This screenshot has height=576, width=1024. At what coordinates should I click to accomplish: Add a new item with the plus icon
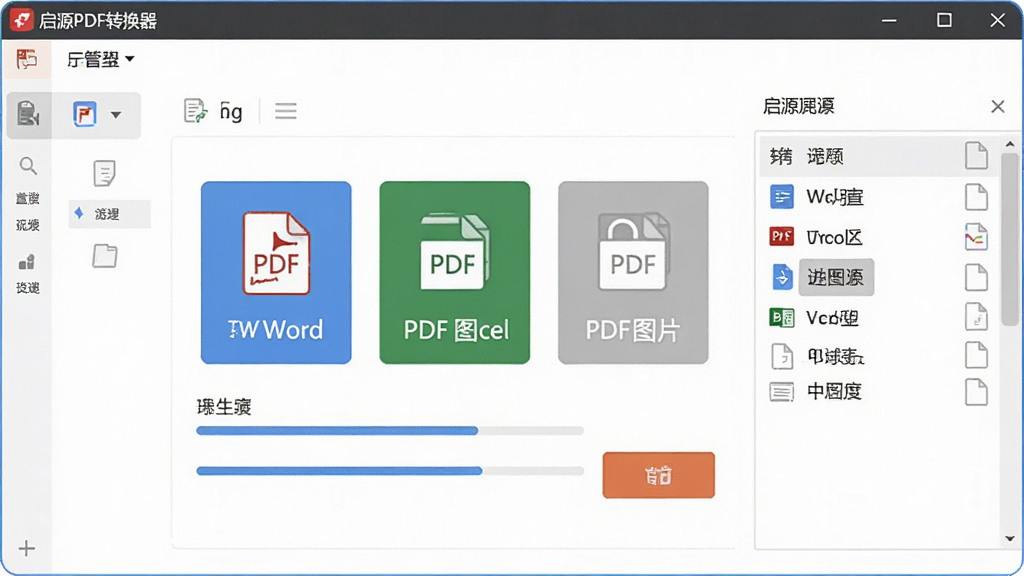[x=27, y=548]
